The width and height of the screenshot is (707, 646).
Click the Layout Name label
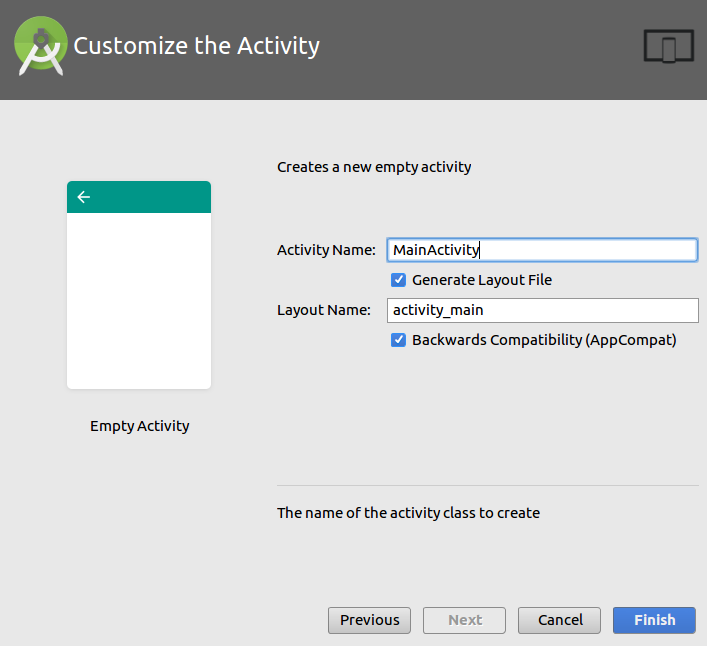323,310
